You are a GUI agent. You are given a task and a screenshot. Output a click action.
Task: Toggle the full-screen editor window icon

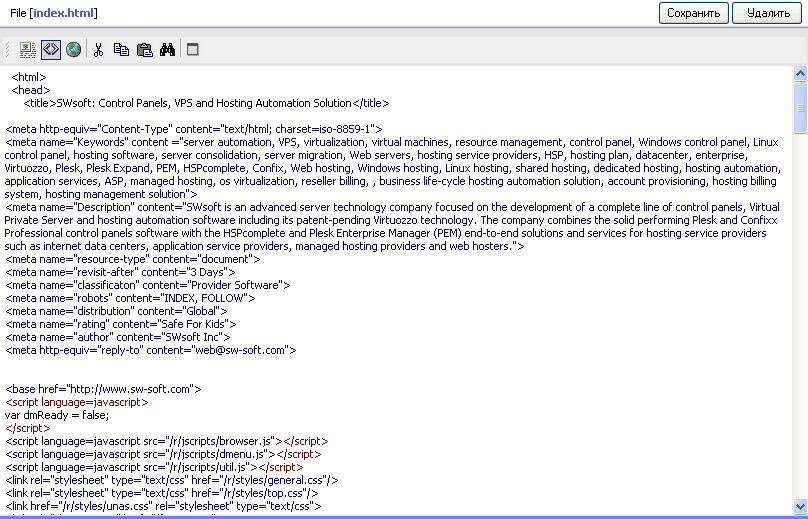193,49
